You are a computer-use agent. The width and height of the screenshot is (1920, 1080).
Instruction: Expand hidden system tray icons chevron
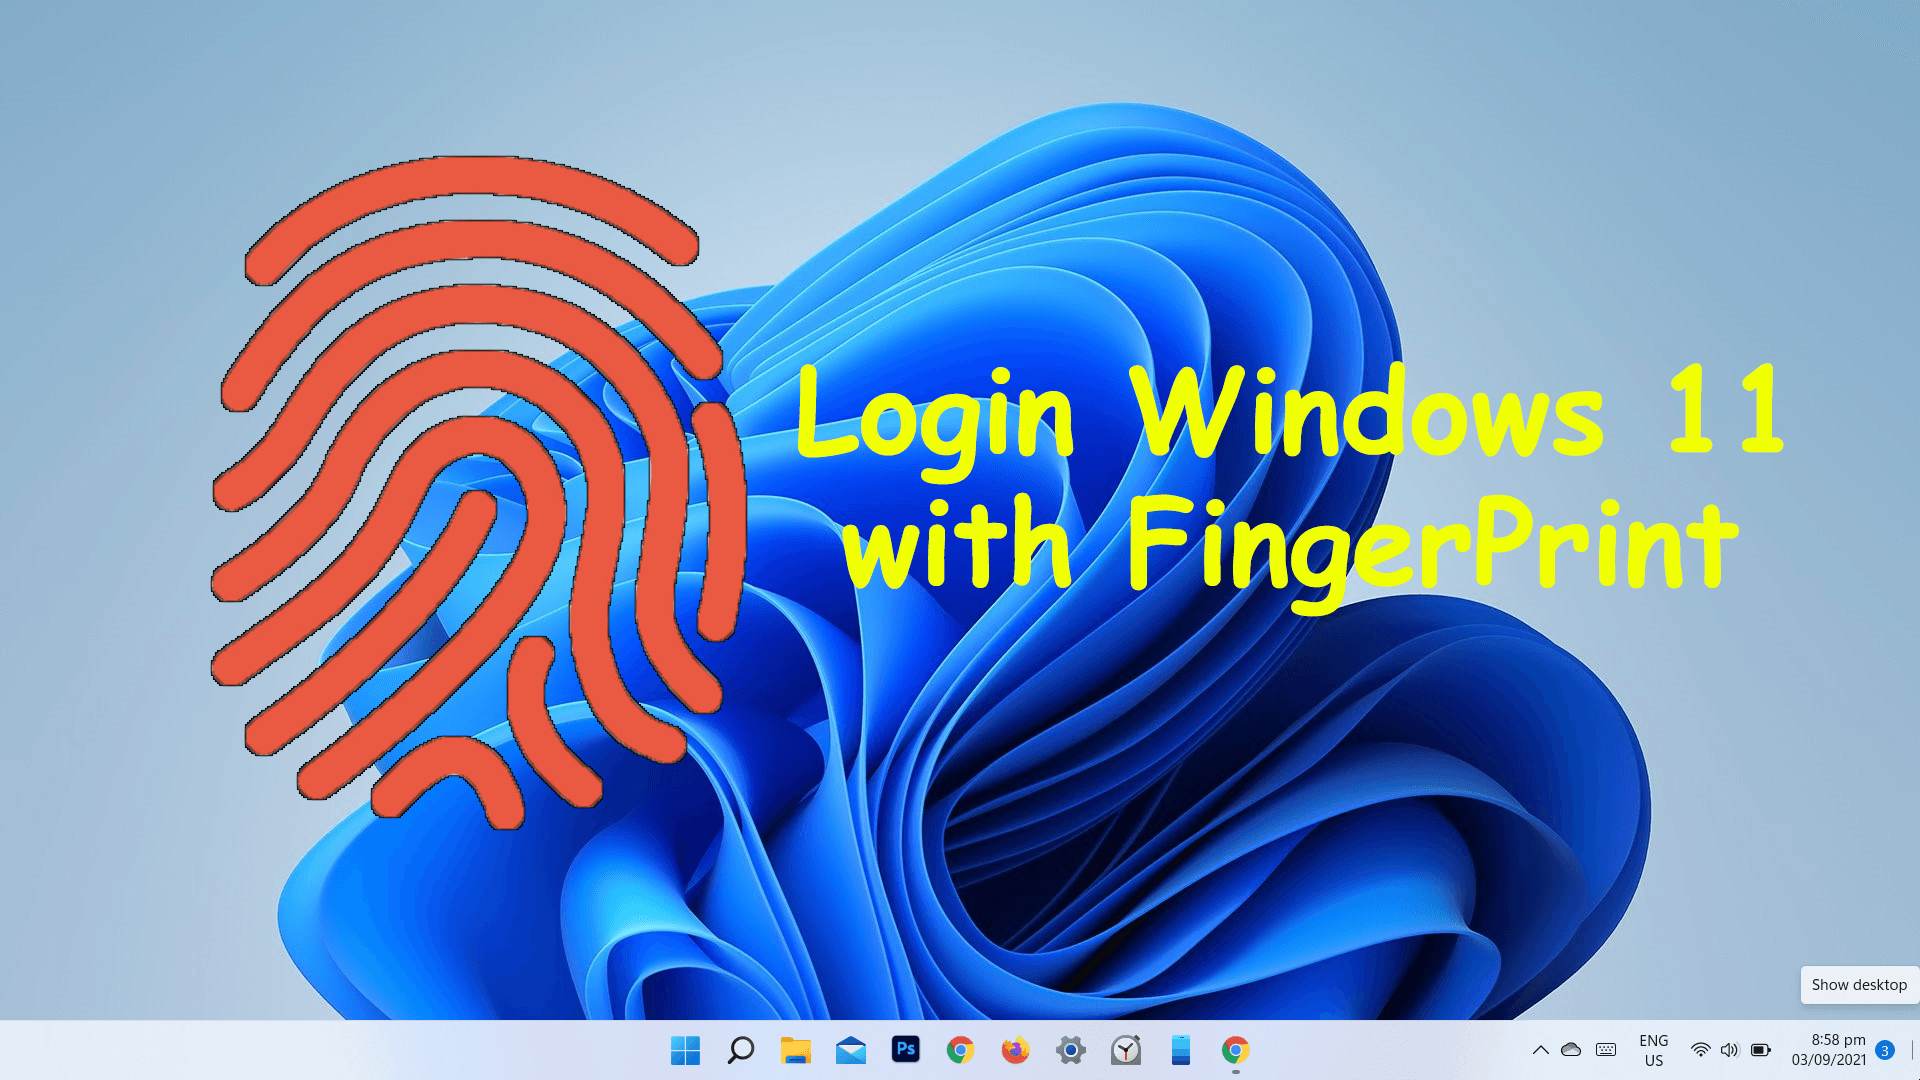click(x=1541, y=1050)
